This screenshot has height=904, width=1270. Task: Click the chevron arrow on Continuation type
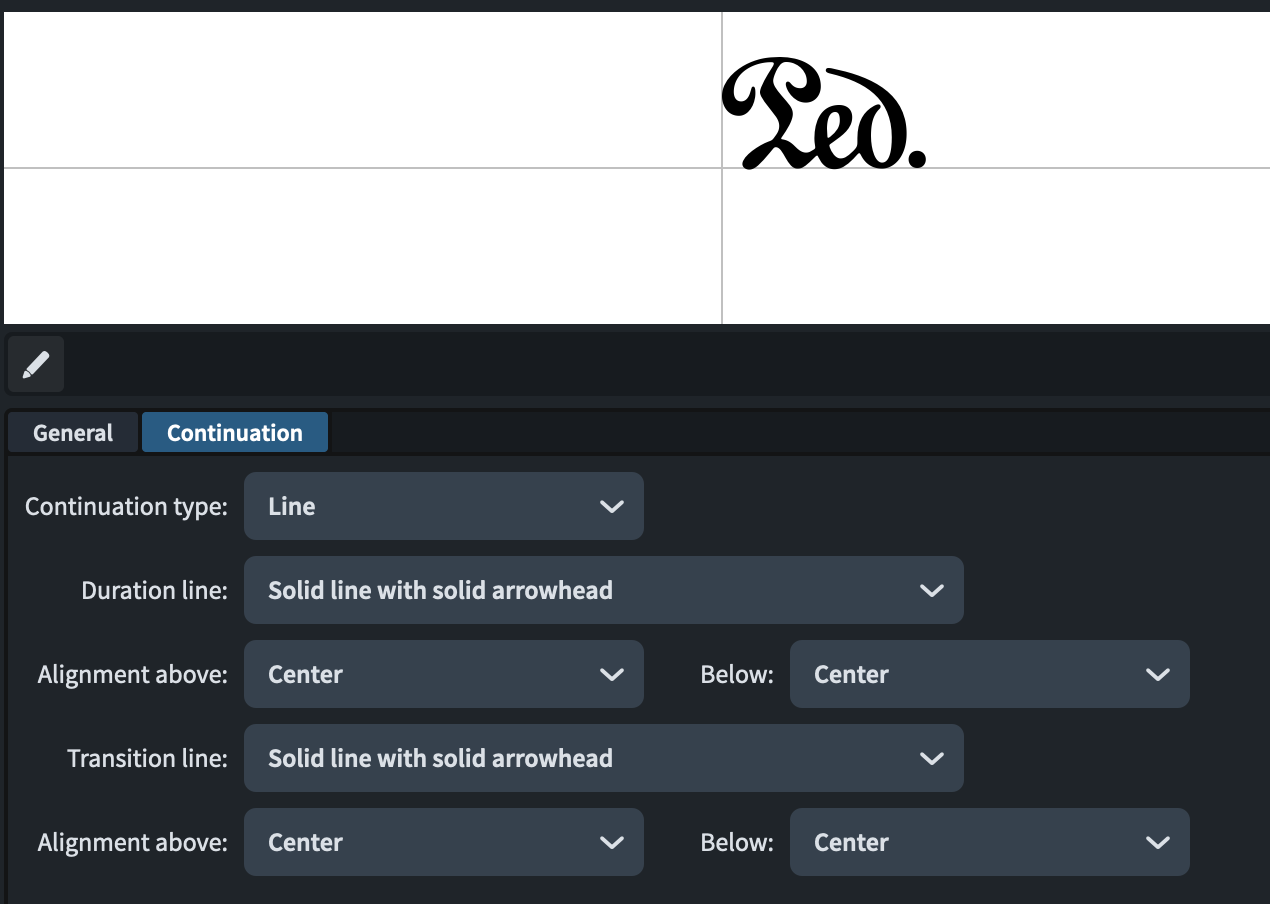coord(611,507)
